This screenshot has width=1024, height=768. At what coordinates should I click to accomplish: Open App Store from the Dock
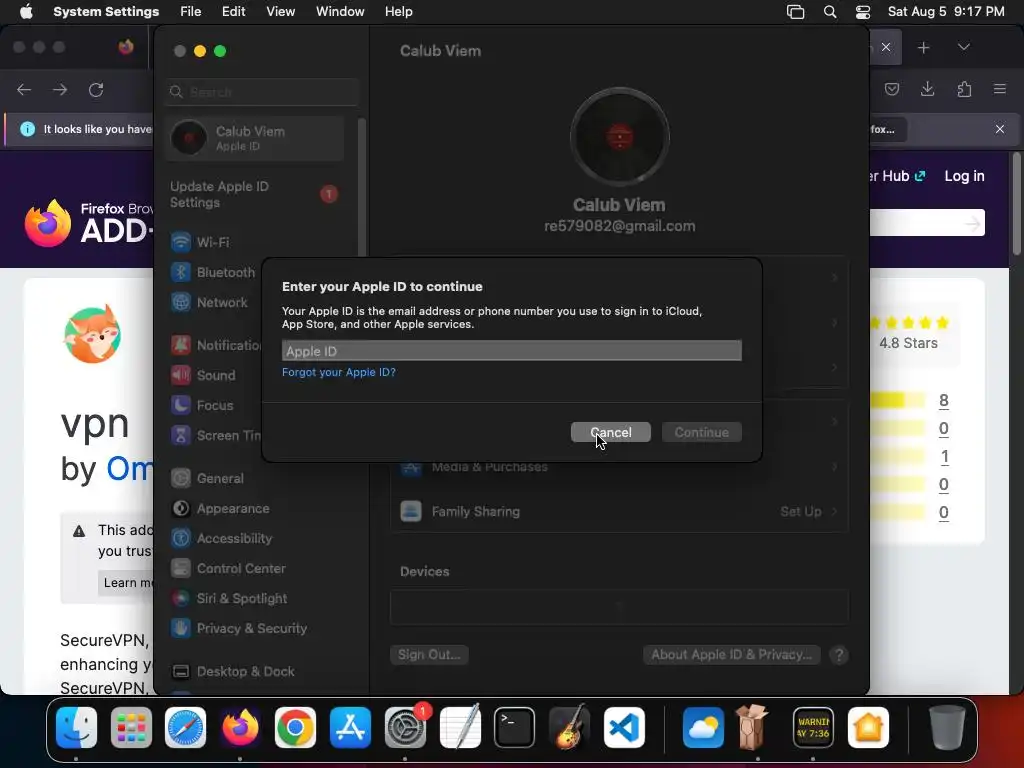pos(351,728)
